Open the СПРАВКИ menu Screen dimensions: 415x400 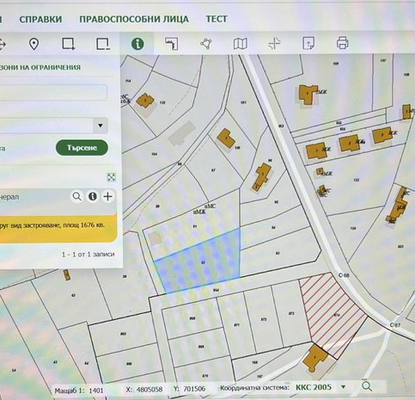click(x=41, y=19)
